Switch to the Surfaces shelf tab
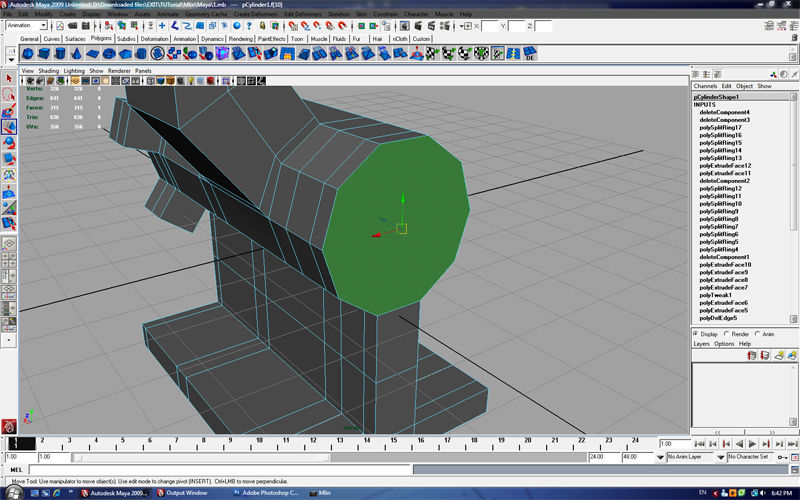800x500 pixels. pos(76,39)
